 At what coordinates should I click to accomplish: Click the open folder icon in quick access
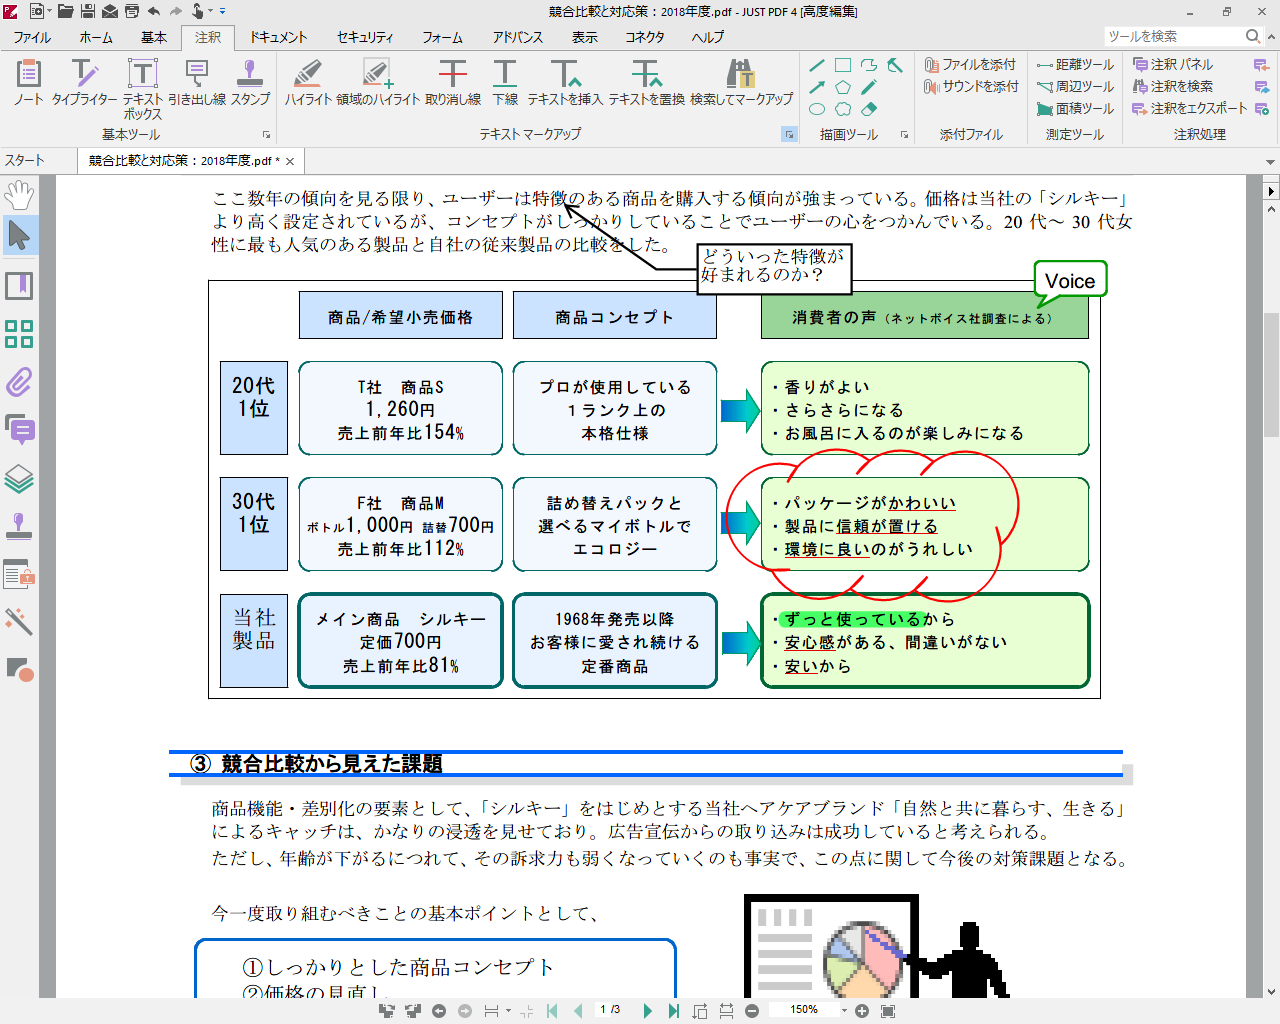coord(65,11)
